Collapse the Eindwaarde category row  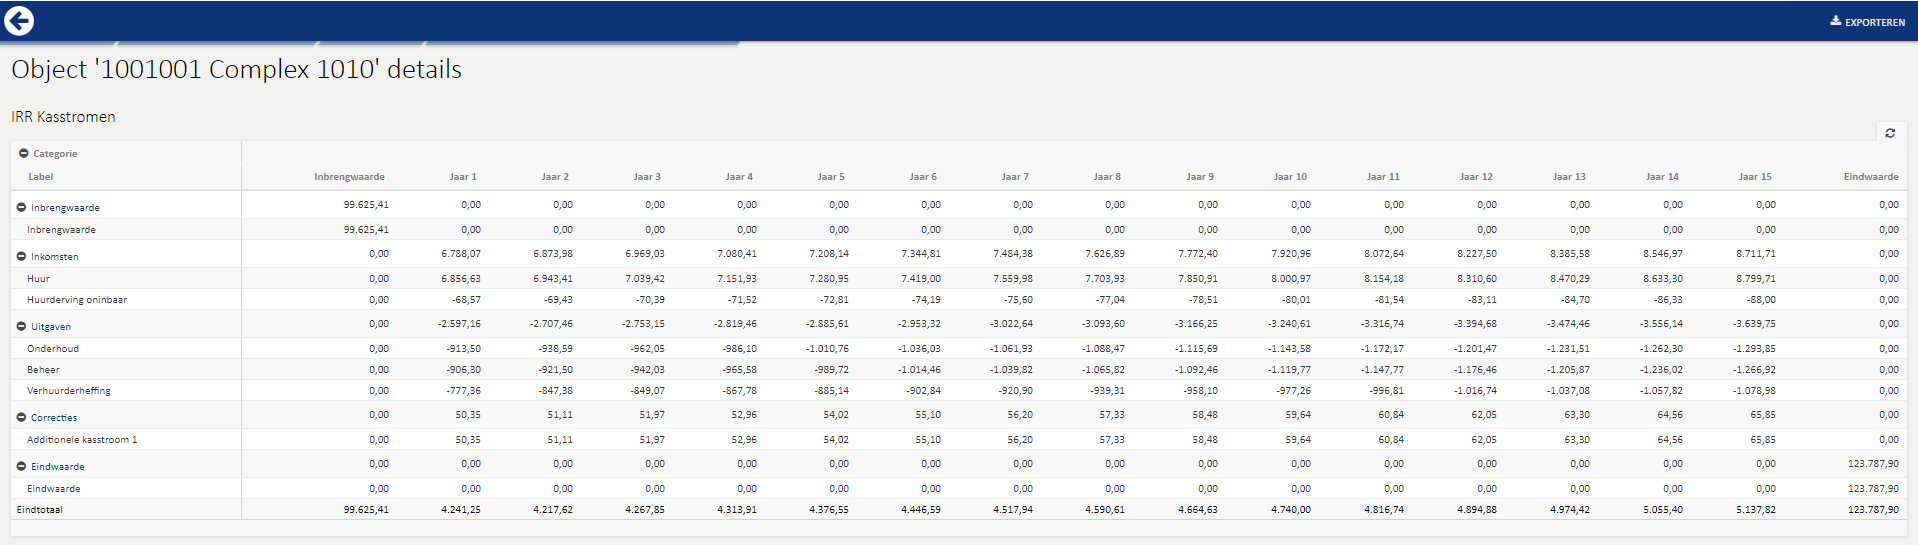coord(21,467)
